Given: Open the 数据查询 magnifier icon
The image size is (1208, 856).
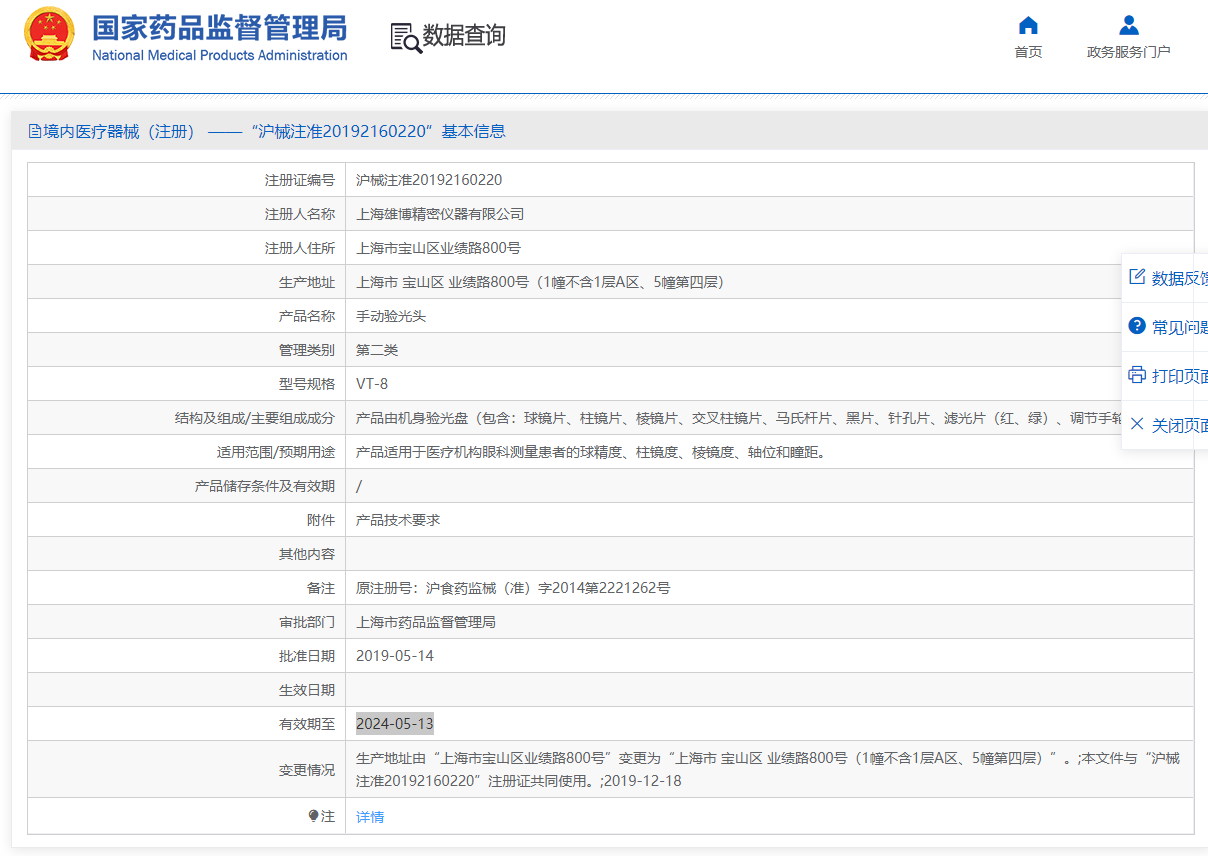Looking at the screenshot, I should 406,37.
